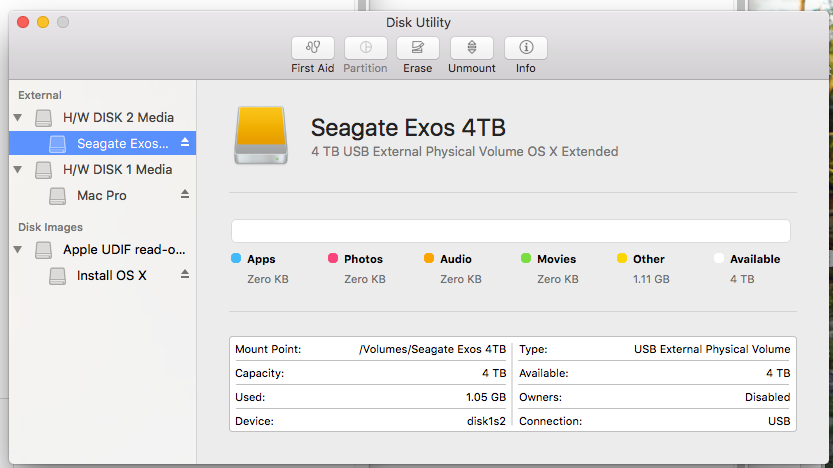The height and width of the screenshot is (468, 833).
Task: Collapse the H/W DISK 2 Media tree
Action: click(18, 117)
